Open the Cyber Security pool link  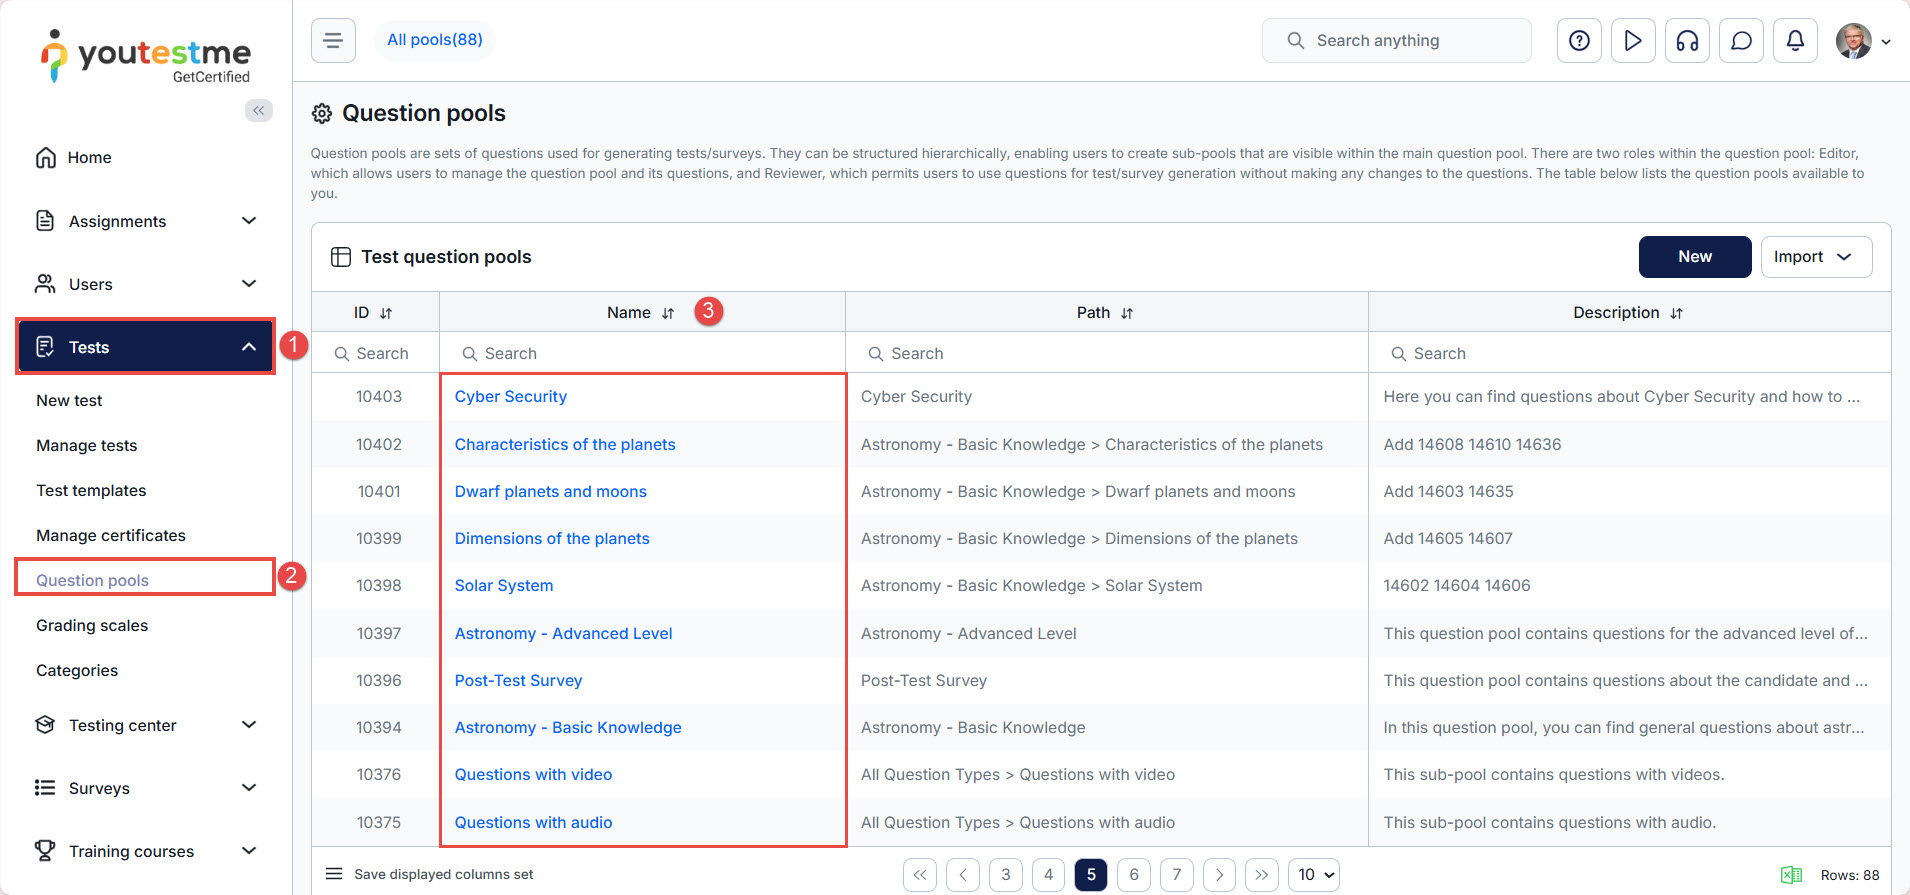[510, 396]
